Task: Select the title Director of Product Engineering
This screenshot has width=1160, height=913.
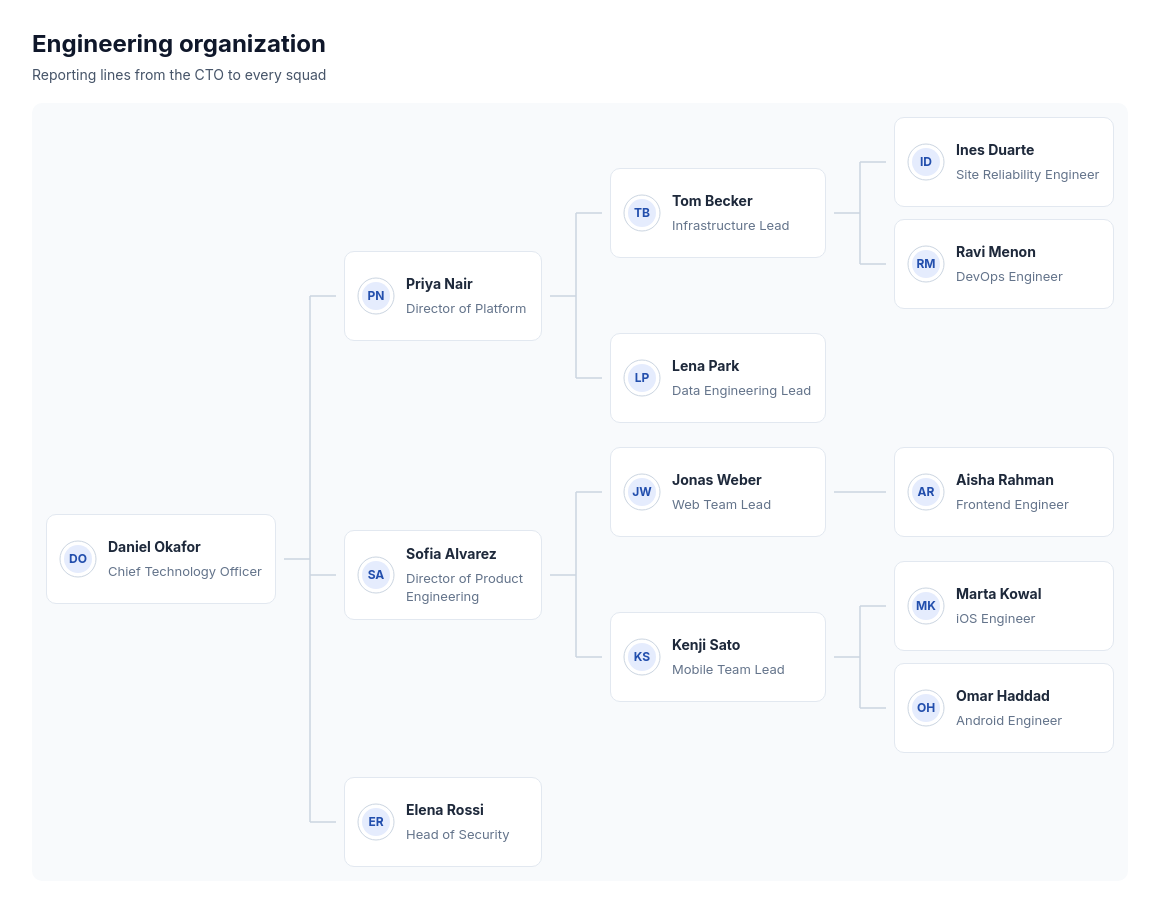Action: 464,587
